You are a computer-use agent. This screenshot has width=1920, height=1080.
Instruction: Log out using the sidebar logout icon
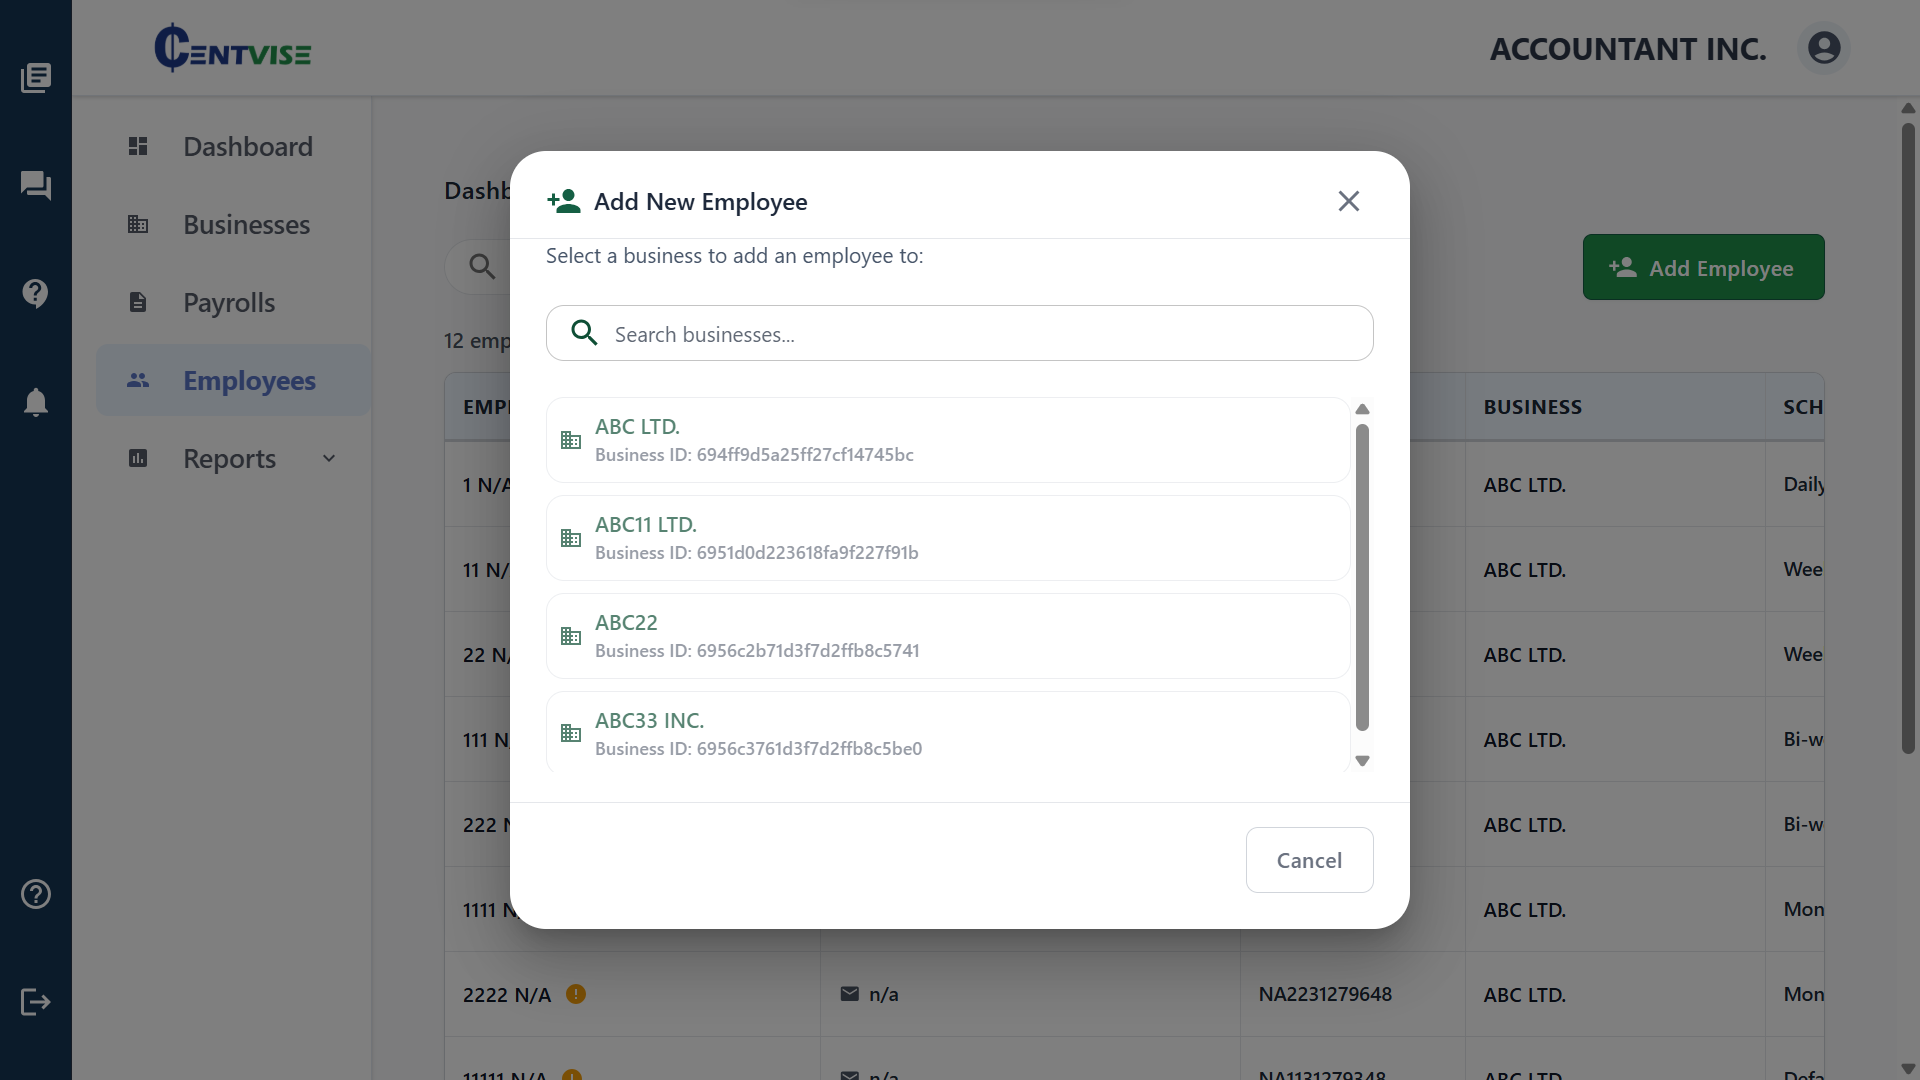click(36, 1002)
